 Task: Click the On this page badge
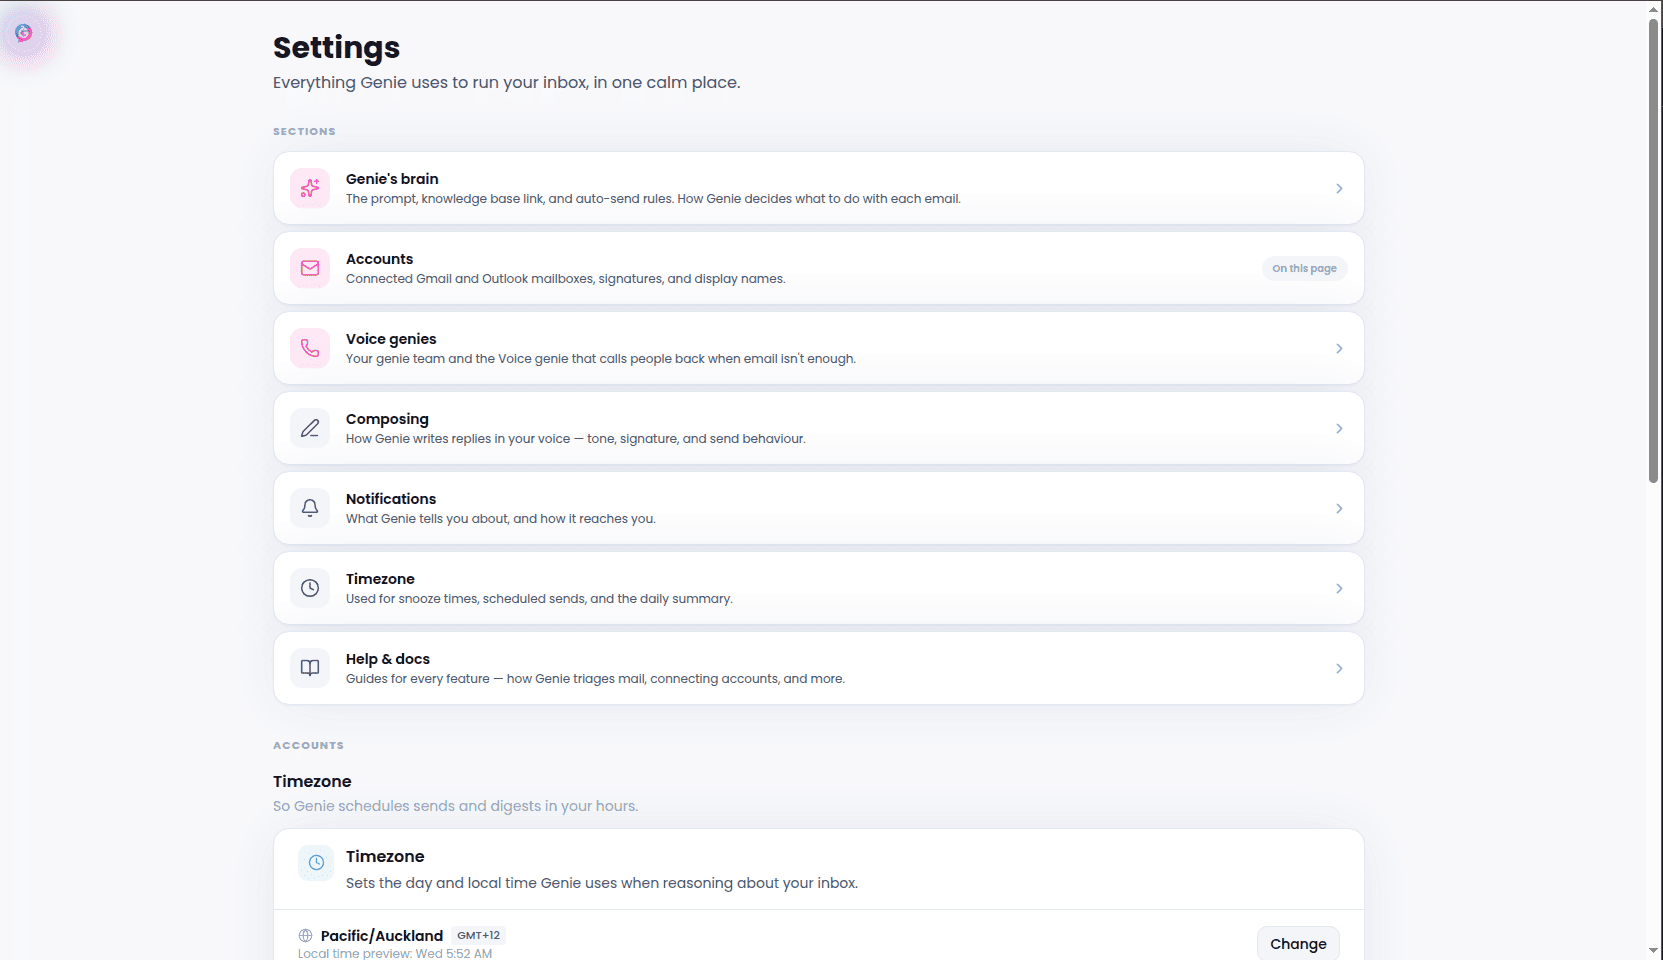click(x=1304, y=268)
